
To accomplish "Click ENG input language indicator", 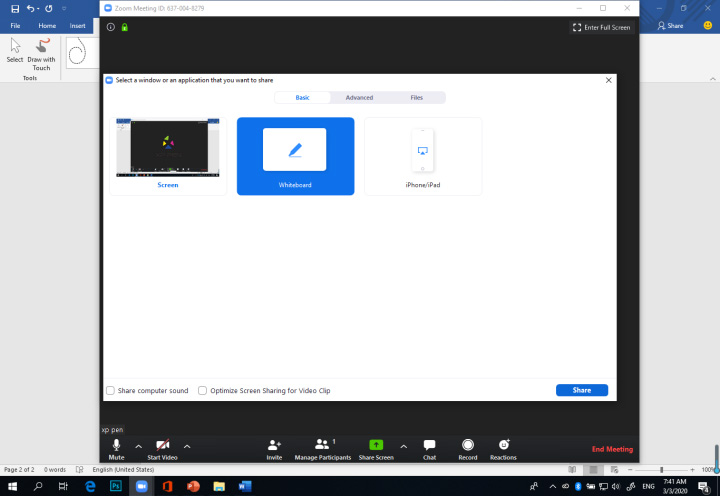I will 648,486.
